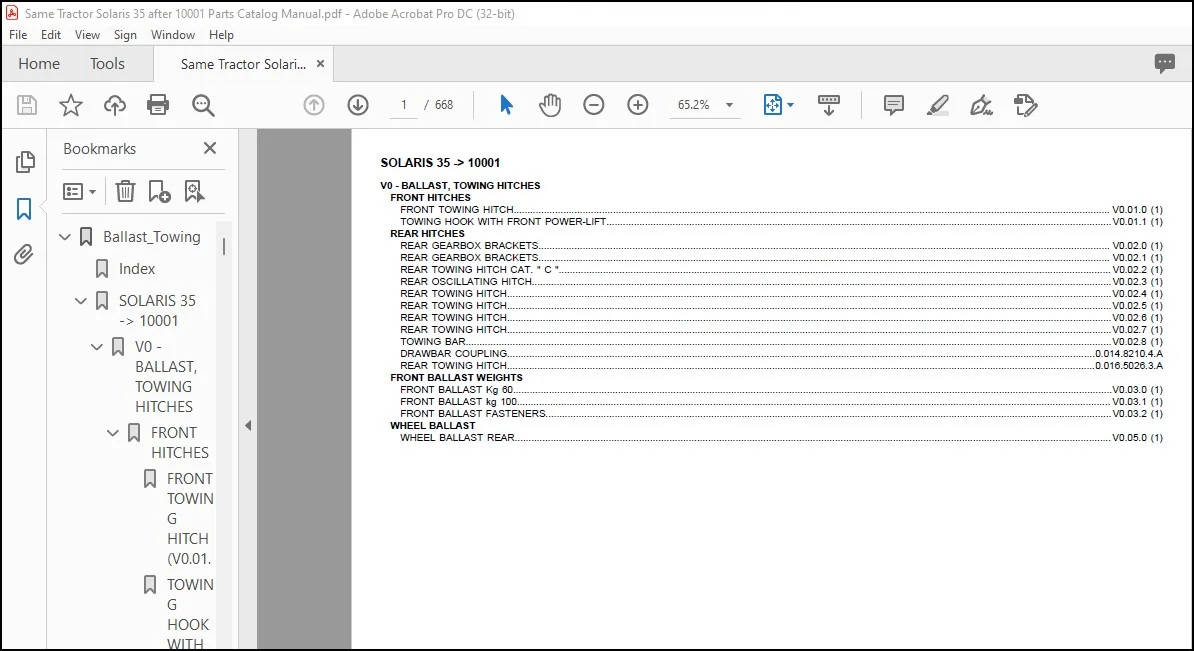Select the TOWING HOOK WITH bookmark

tap(188, 614)
